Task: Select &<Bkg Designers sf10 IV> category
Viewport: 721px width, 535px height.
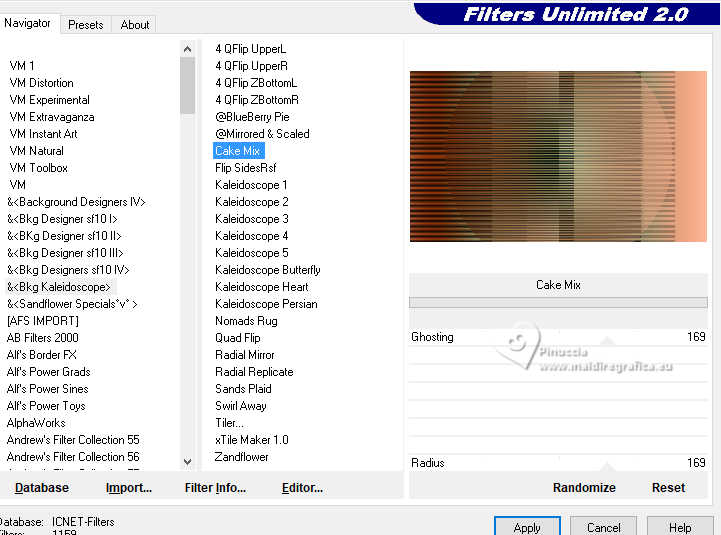Action: [68, 270]
